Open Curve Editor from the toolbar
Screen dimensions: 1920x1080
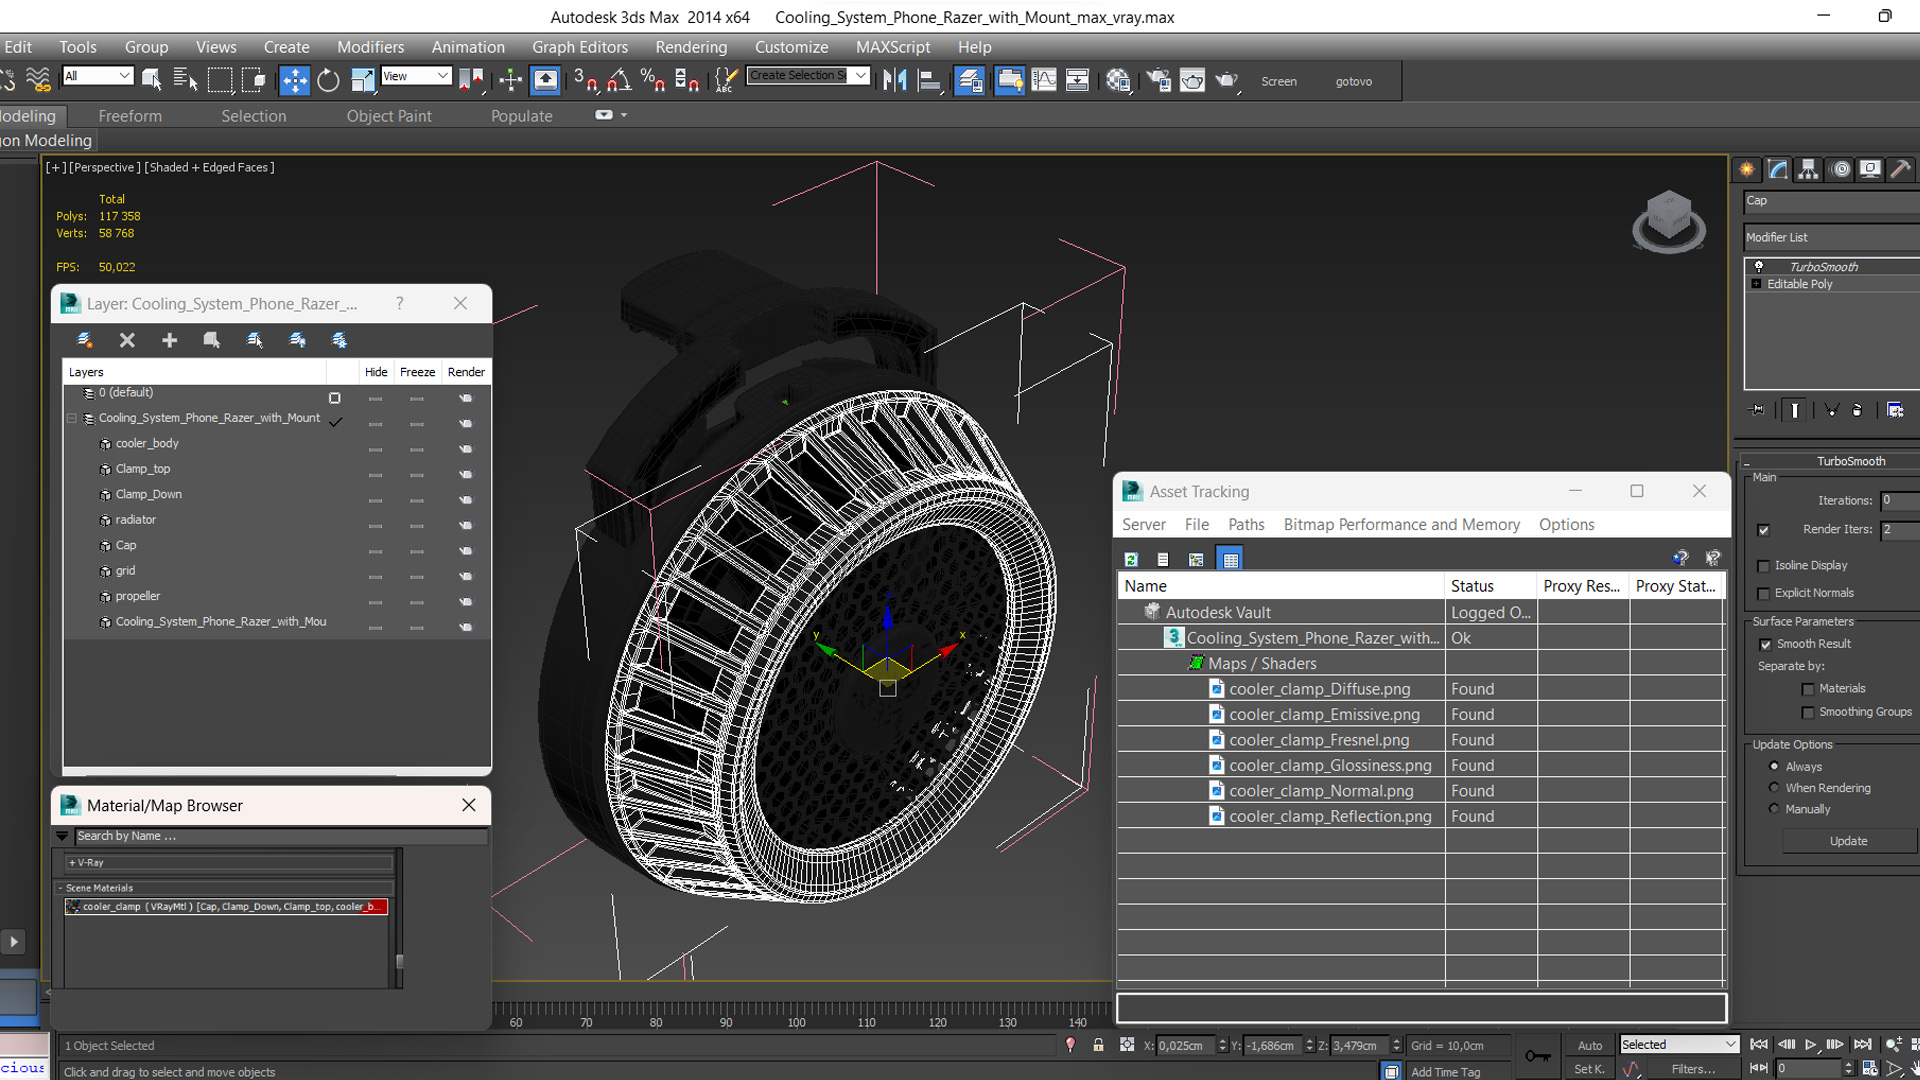pos(1043,80)
